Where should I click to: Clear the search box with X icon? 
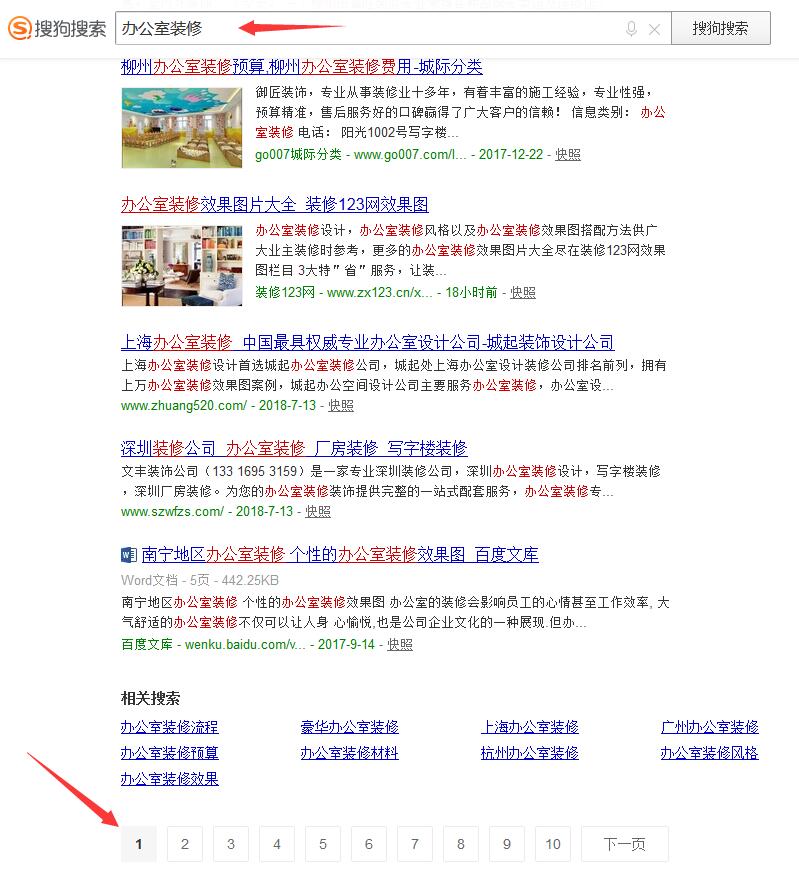(654, 29)
